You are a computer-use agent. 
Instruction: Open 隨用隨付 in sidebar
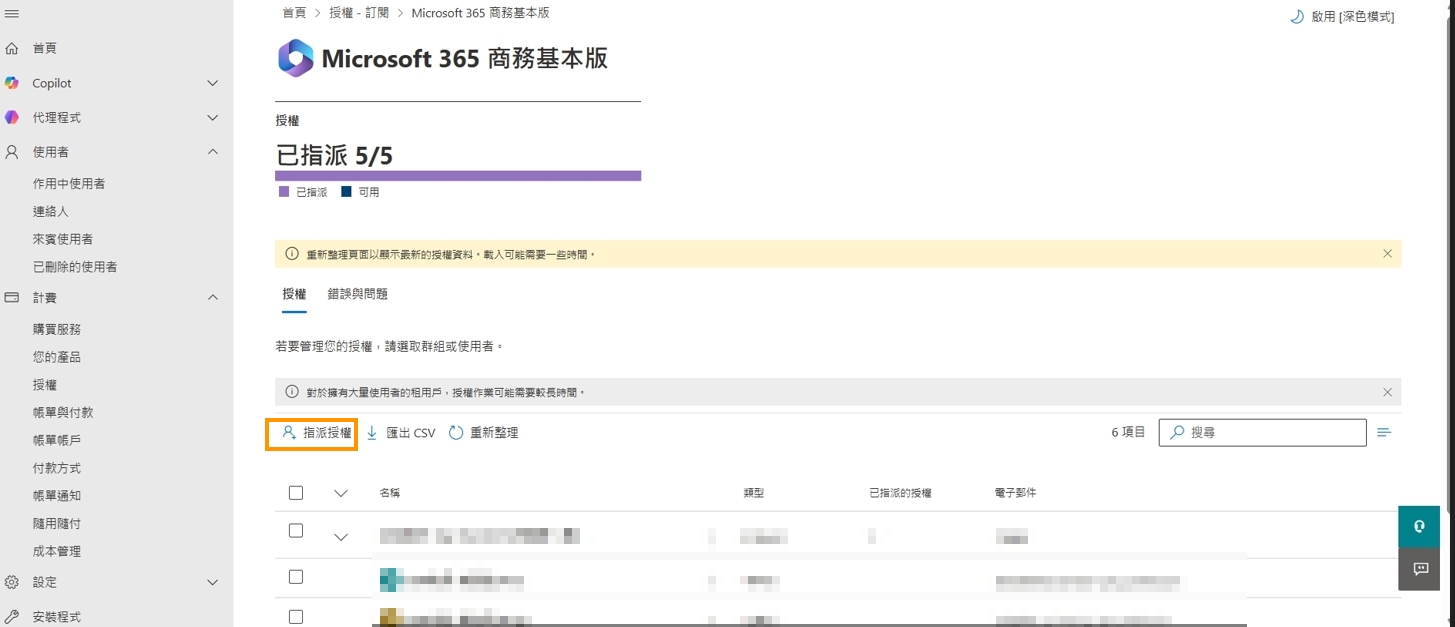(57, 523)
